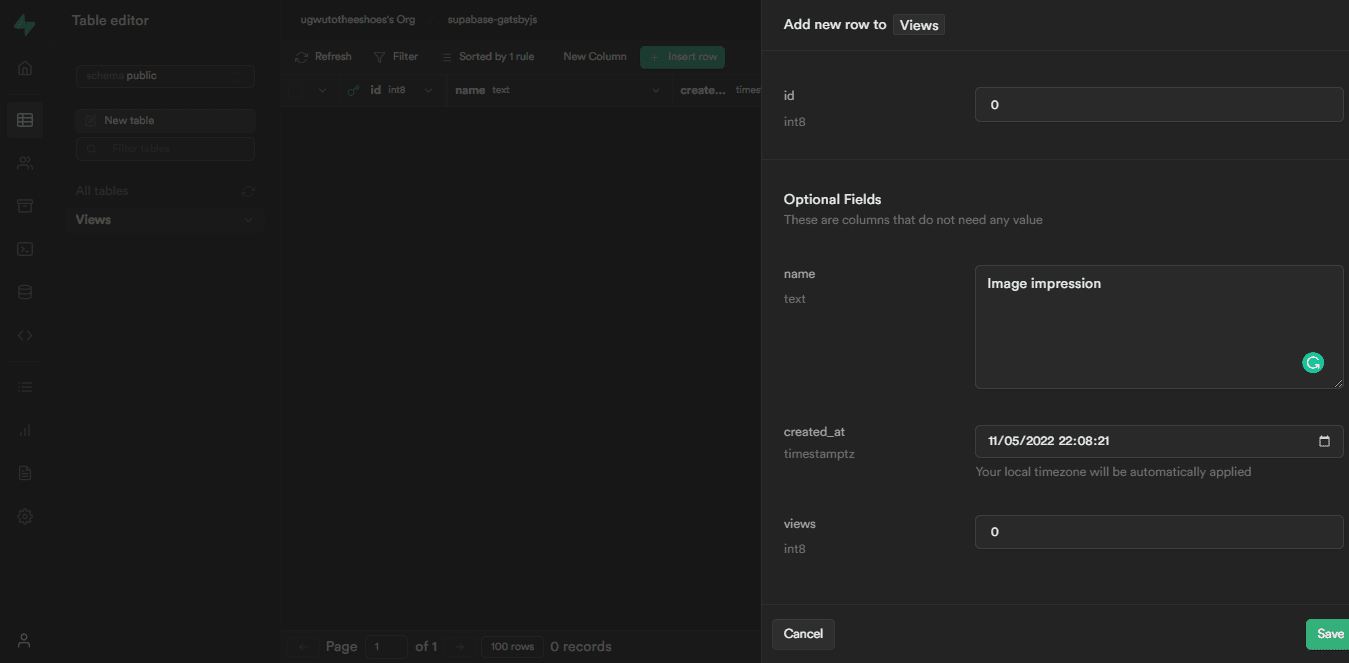Open the row selection dropdown chevron
1349x663 pixels.
pos(322,90)
